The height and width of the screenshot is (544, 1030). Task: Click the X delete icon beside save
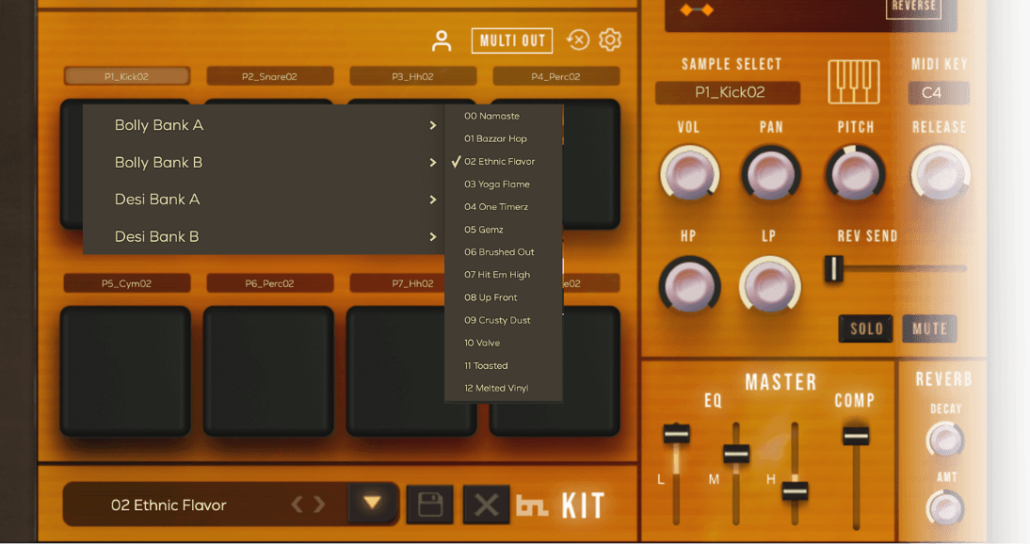486,505
